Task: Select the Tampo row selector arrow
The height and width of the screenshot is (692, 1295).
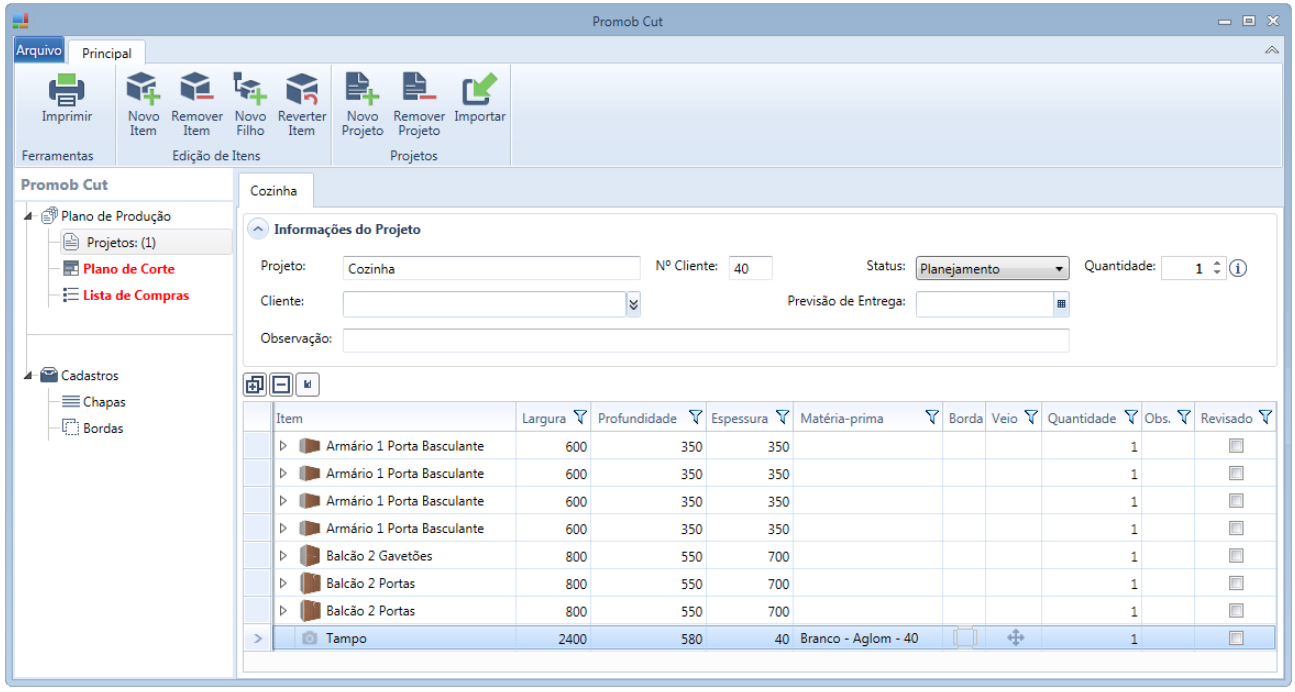Action: (x=257, y=638)
